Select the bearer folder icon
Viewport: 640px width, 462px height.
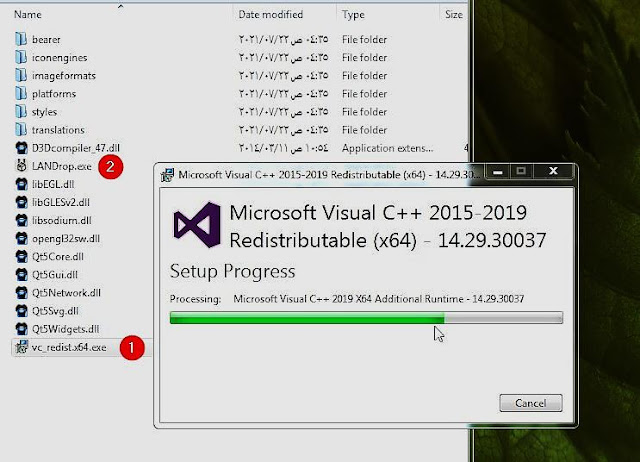click(x=21, y=39)
